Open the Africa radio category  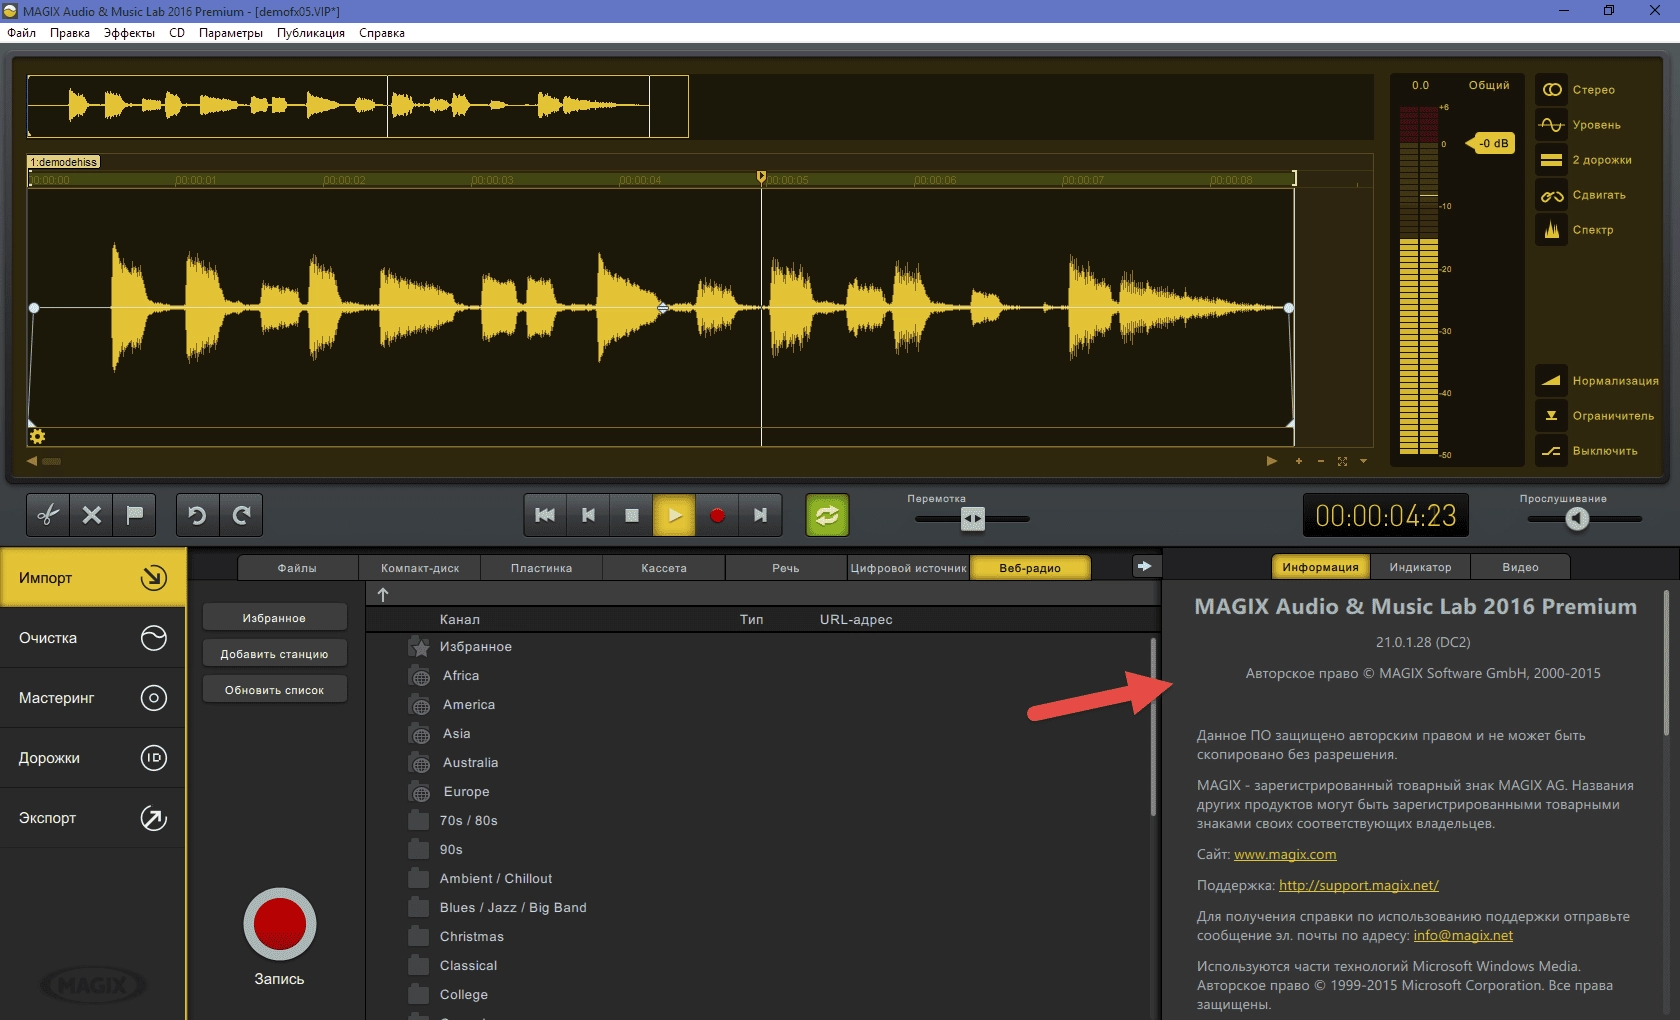pyautogui.click(x=461, y=676)
